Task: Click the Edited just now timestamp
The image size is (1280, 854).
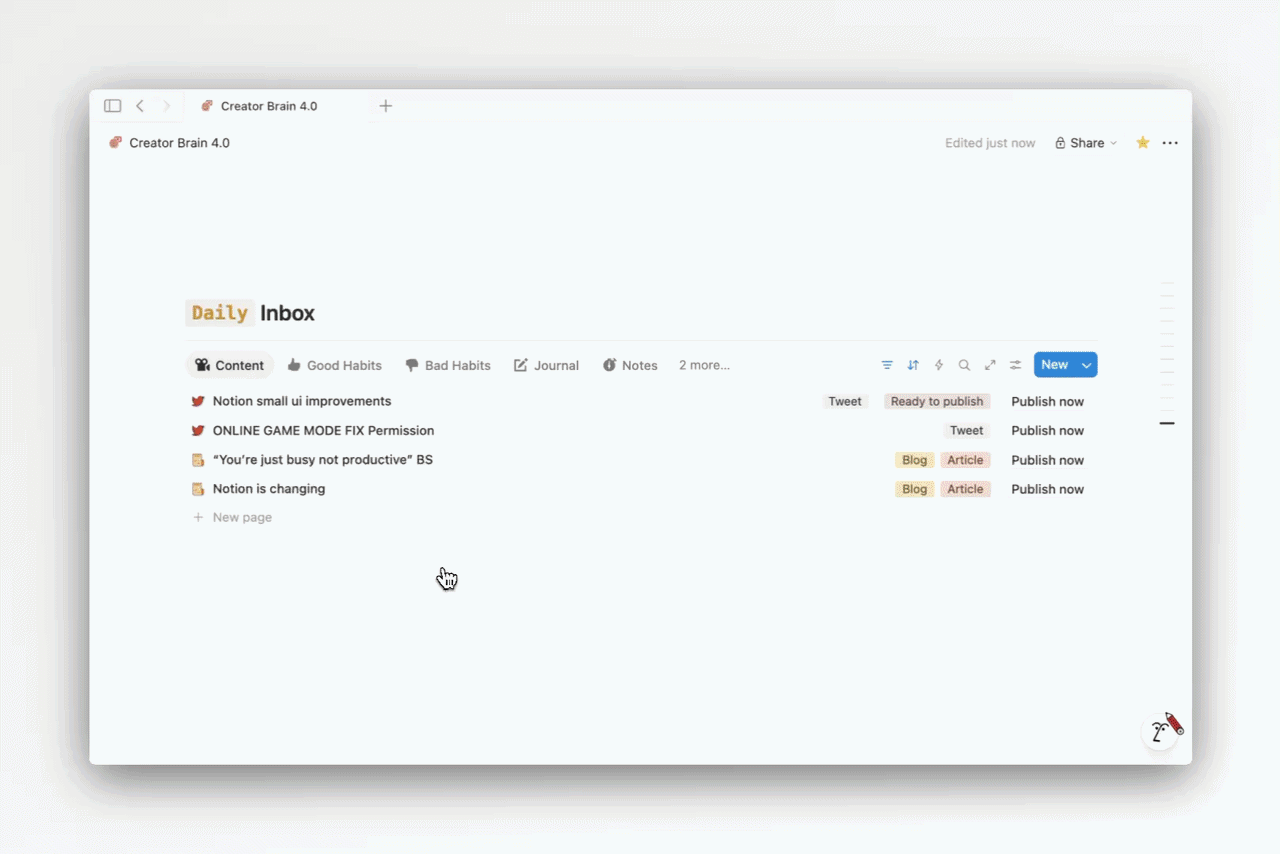Action: pyautogui.click(x=990, y=143)
